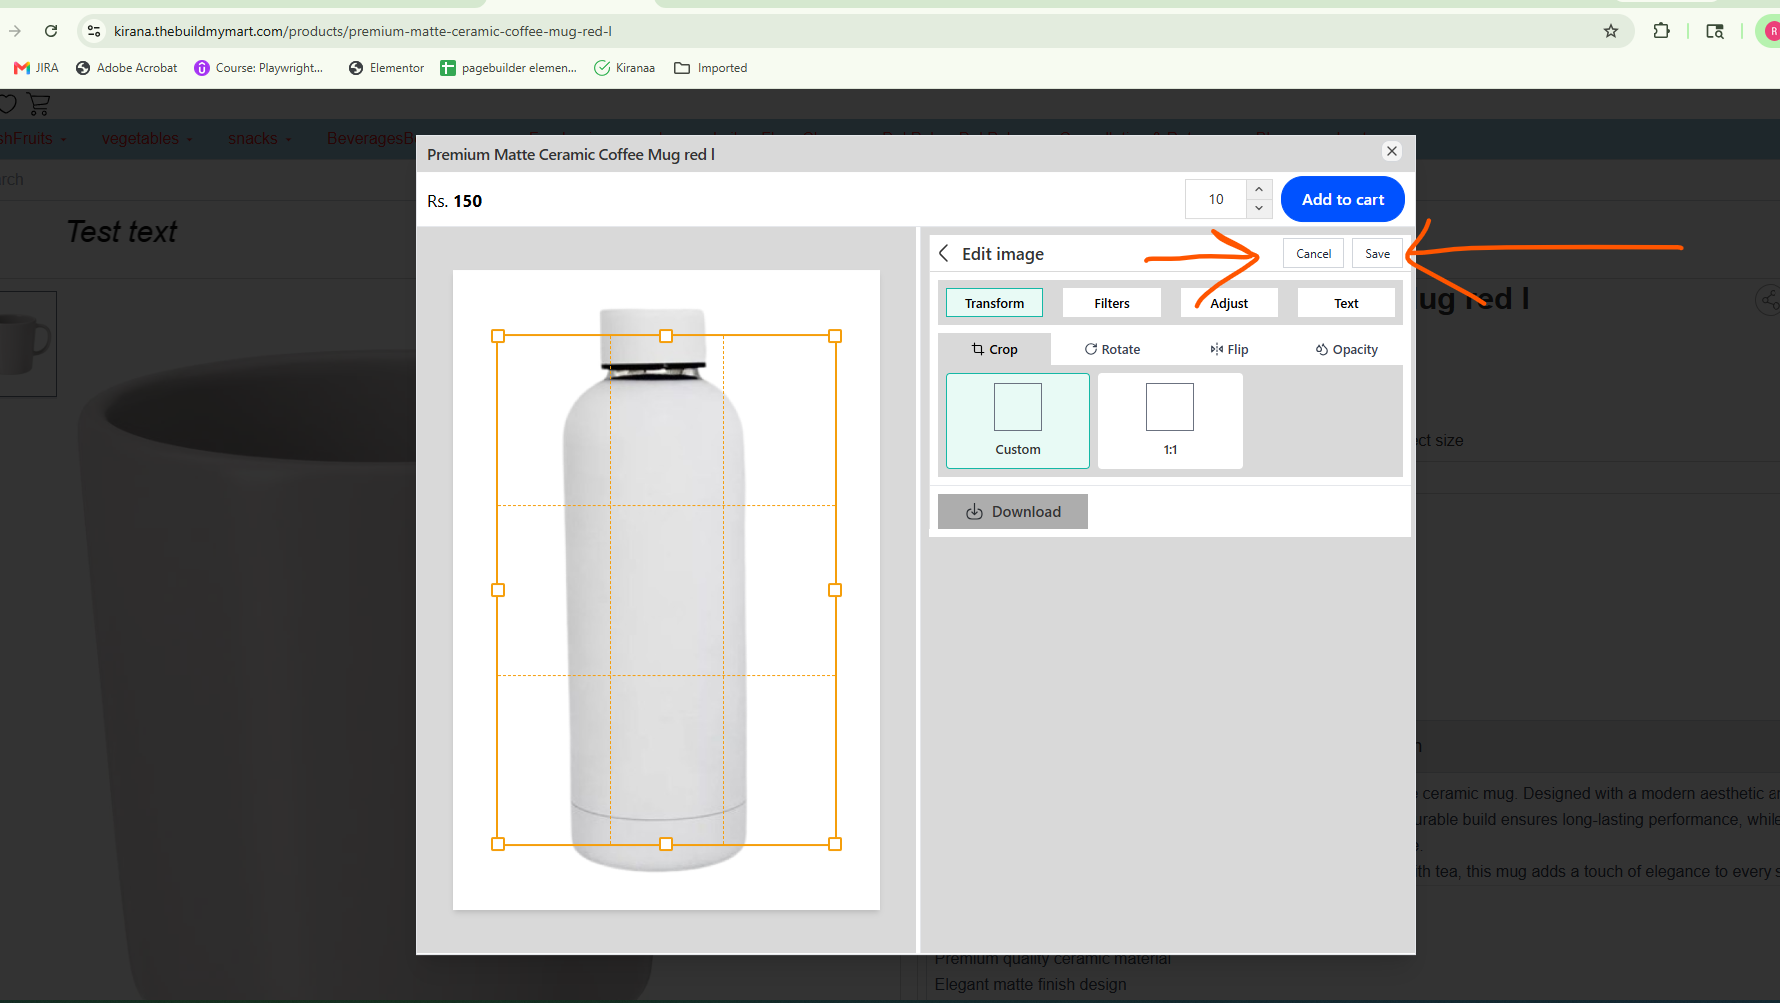Click the bottom-center crop handle
1780x1003 pixels.
(x=666, y=844)
